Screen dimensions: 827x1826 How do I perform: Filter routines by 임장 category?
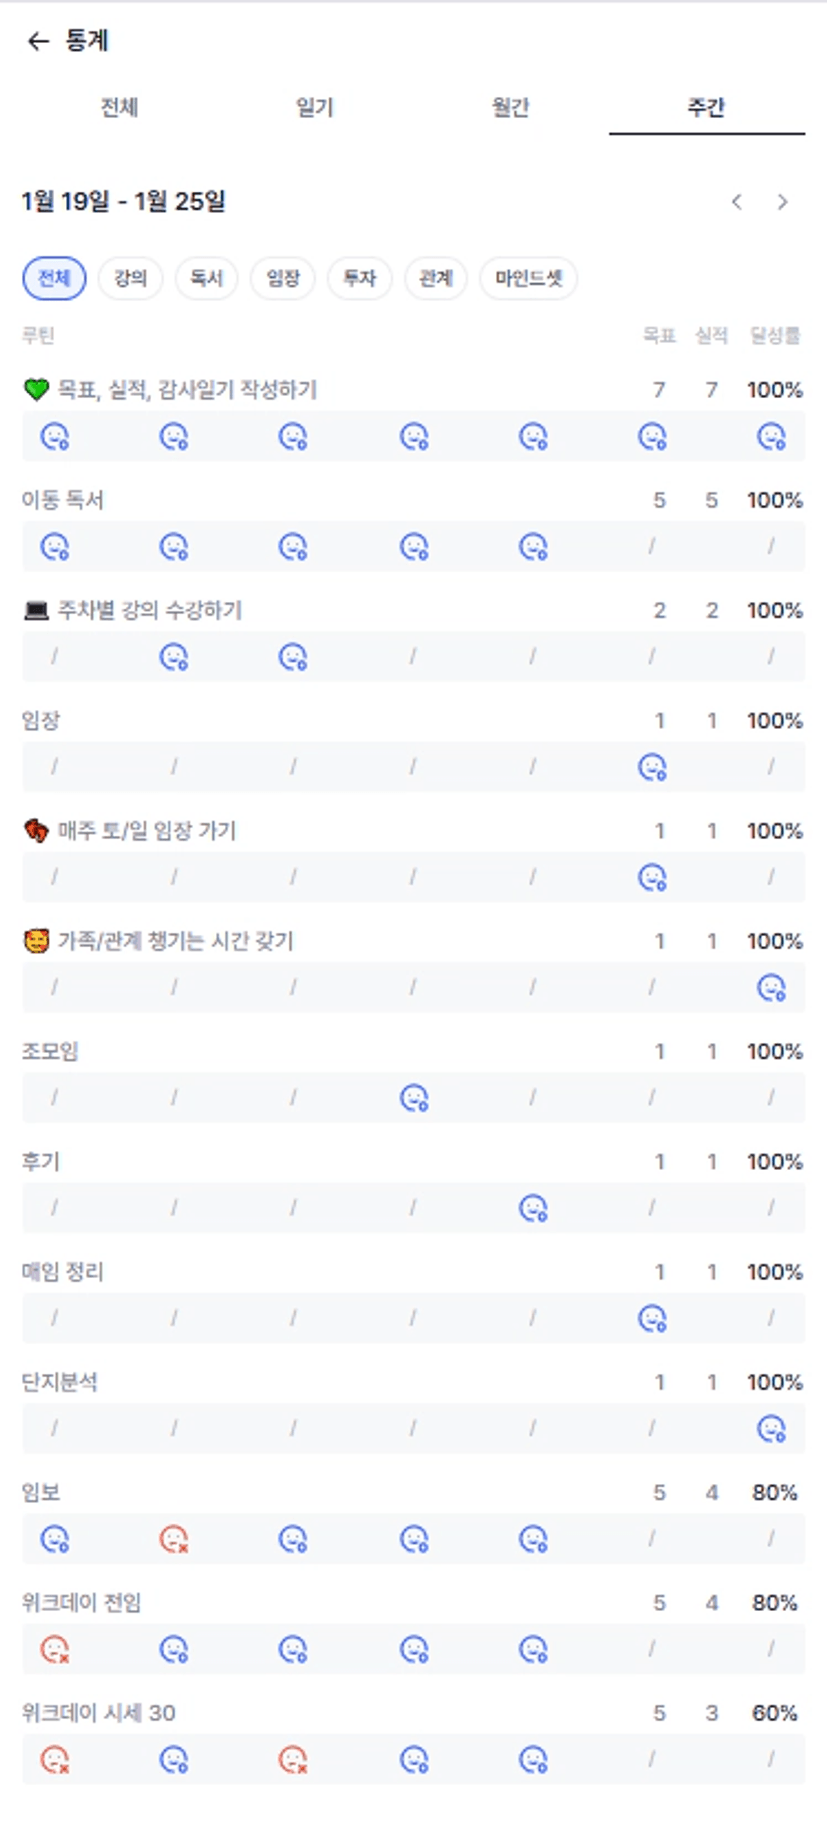click(x=283, y=278)
